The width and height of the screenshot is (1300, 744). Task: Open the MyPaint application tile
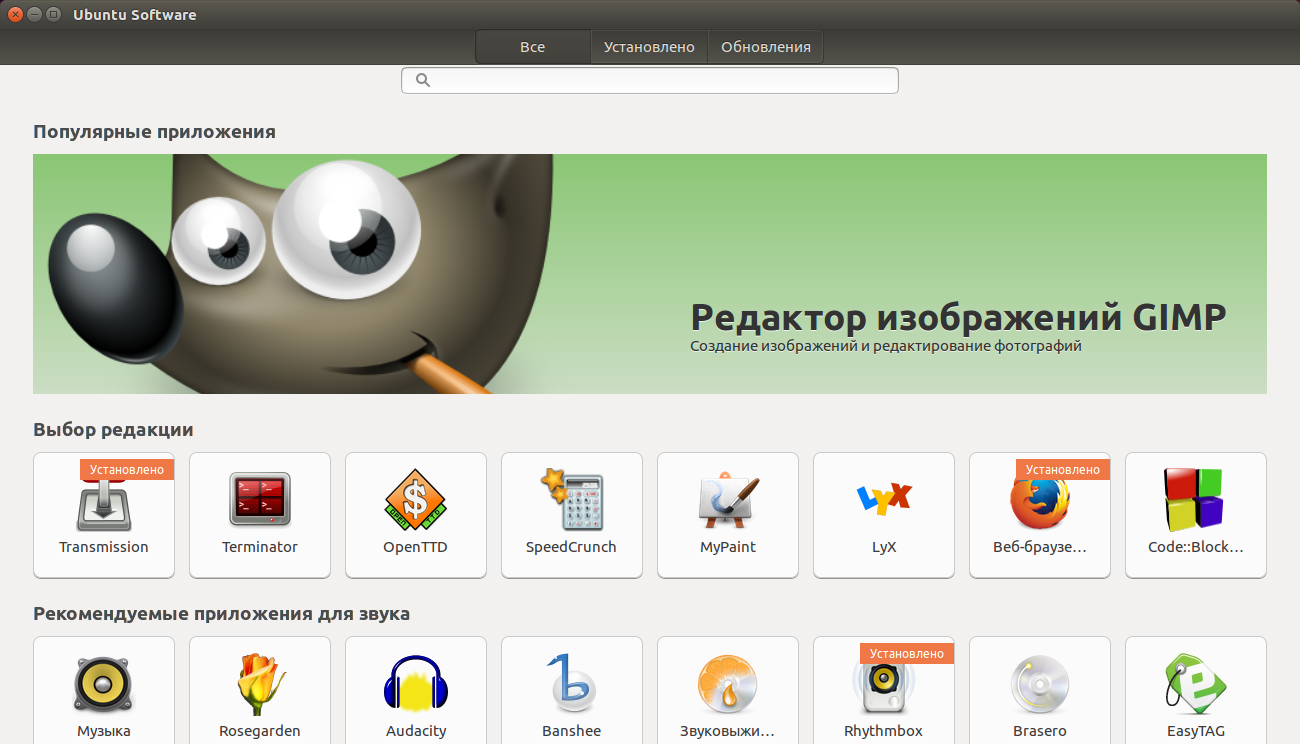tap(728, 515)
